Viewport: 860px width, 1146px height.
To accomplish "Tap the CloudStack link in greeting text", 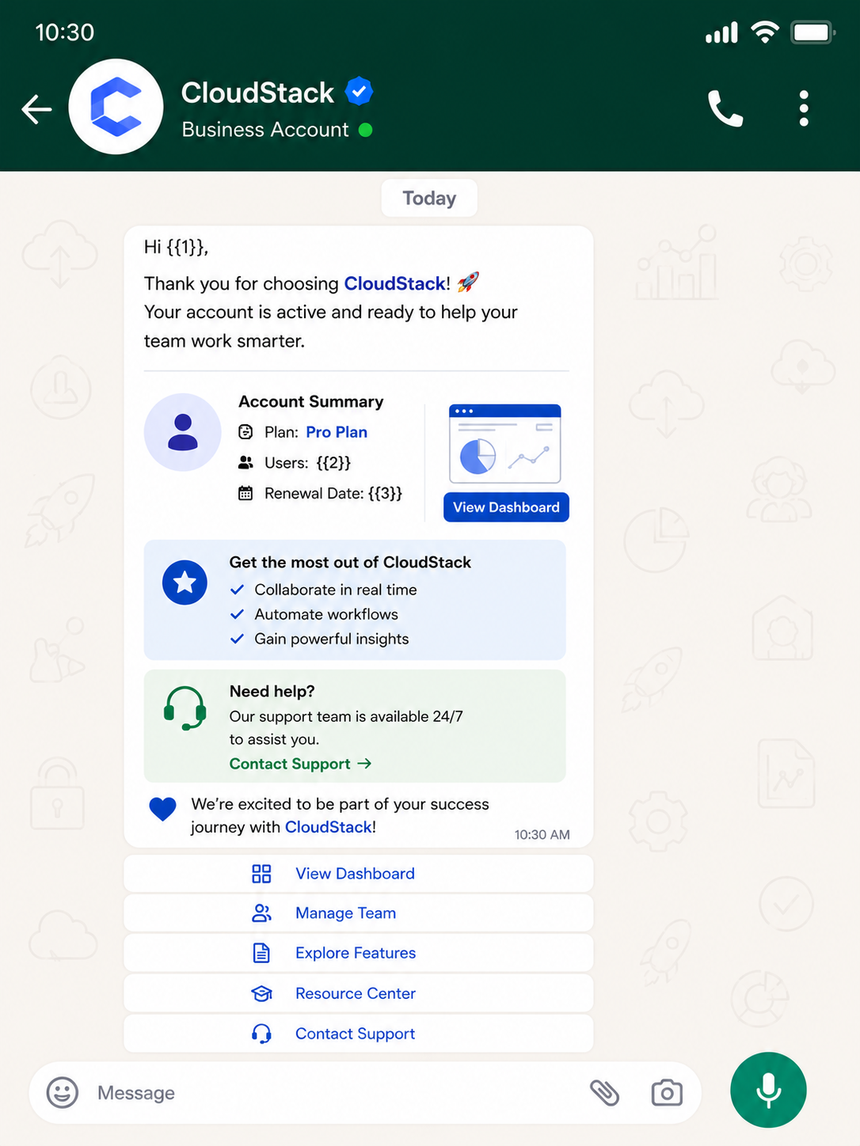I will click(395, 284).
